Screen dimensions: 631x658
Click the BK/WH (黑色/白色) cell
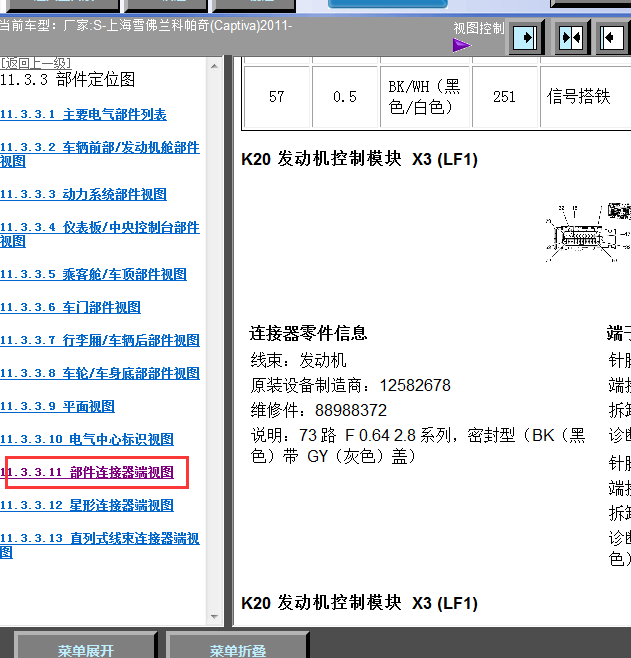coord(425,97)
